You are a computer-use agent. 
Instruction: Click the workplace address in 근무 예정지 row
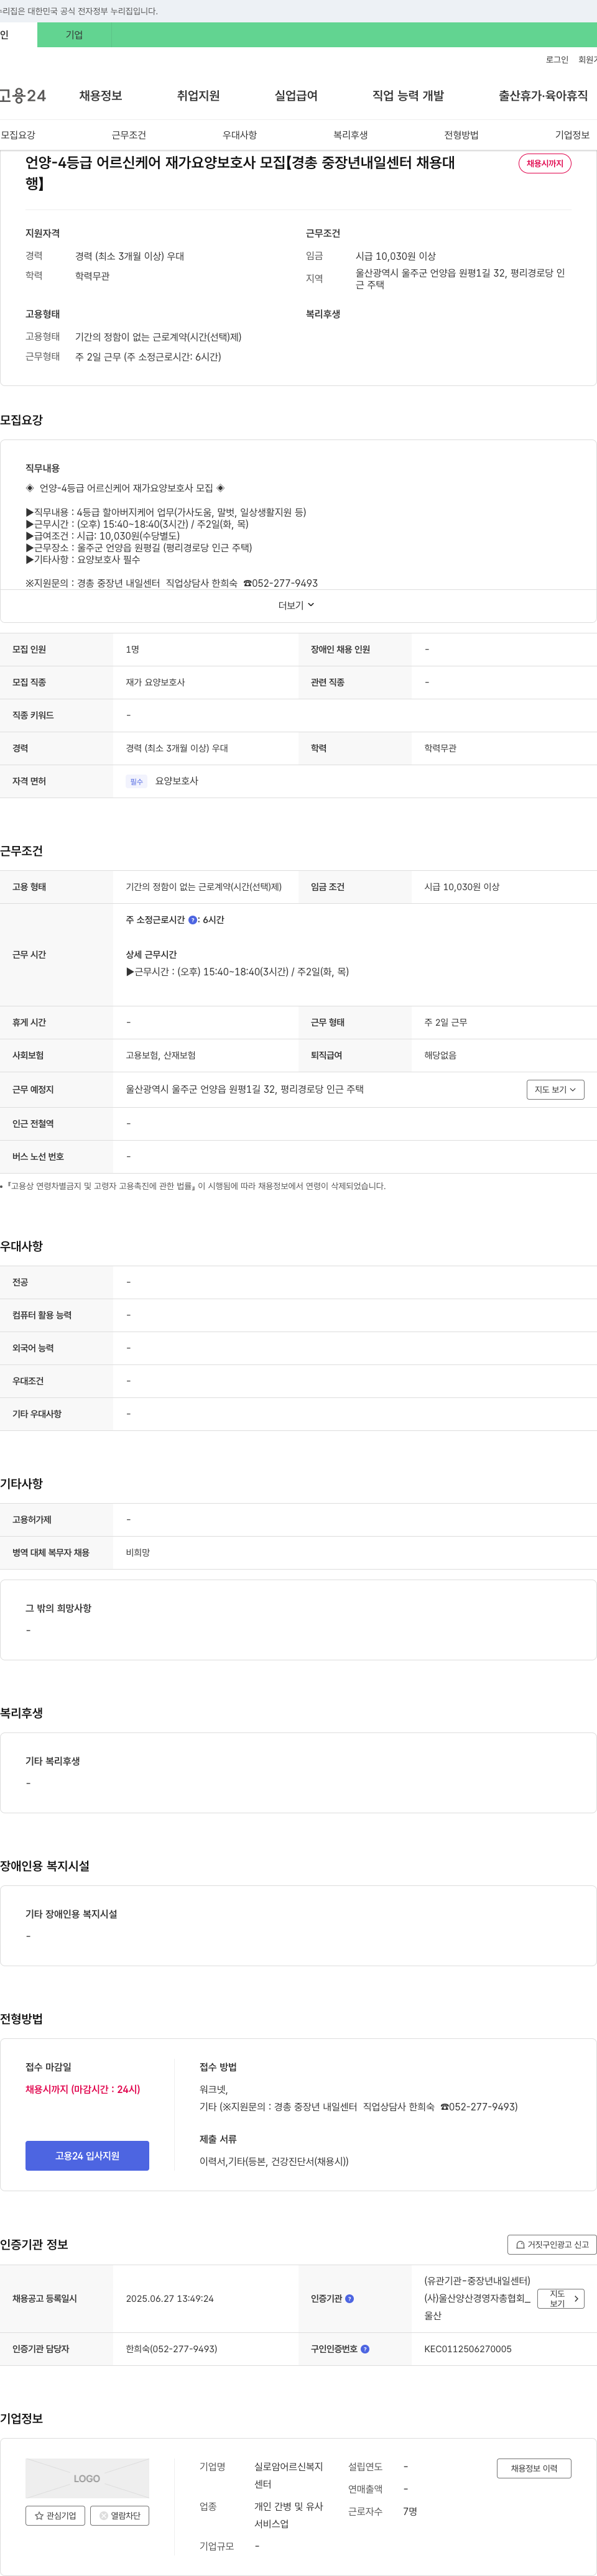(245, 1090)
